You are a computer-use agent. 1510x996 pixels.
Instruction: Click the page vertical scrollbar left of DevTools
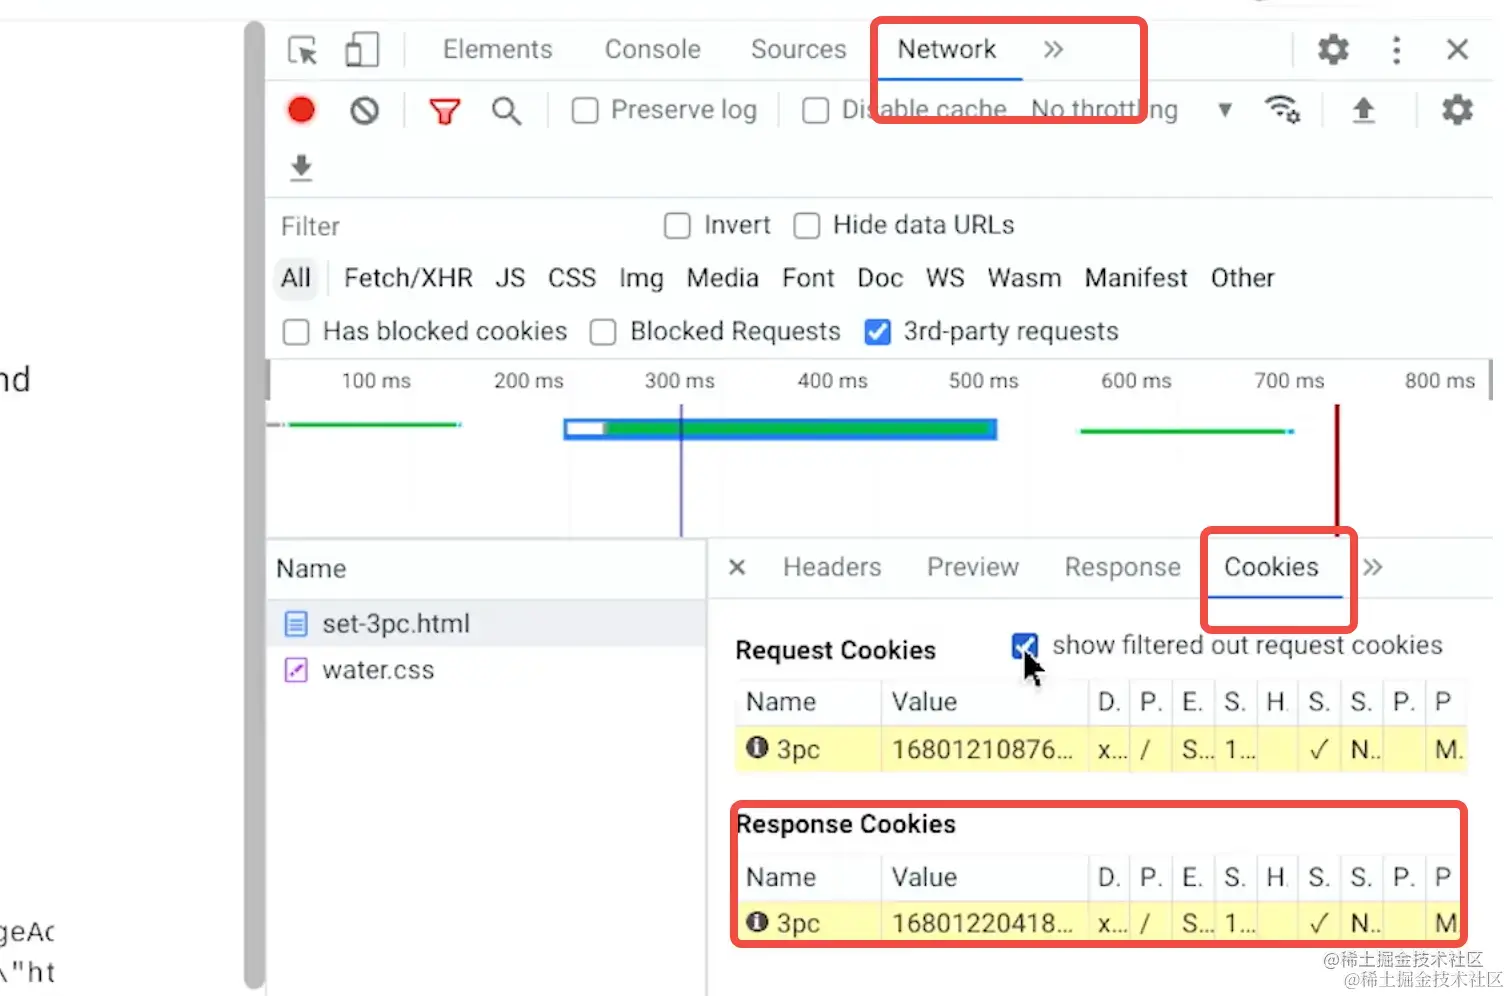pyautogui.click(x=254, y=505)
